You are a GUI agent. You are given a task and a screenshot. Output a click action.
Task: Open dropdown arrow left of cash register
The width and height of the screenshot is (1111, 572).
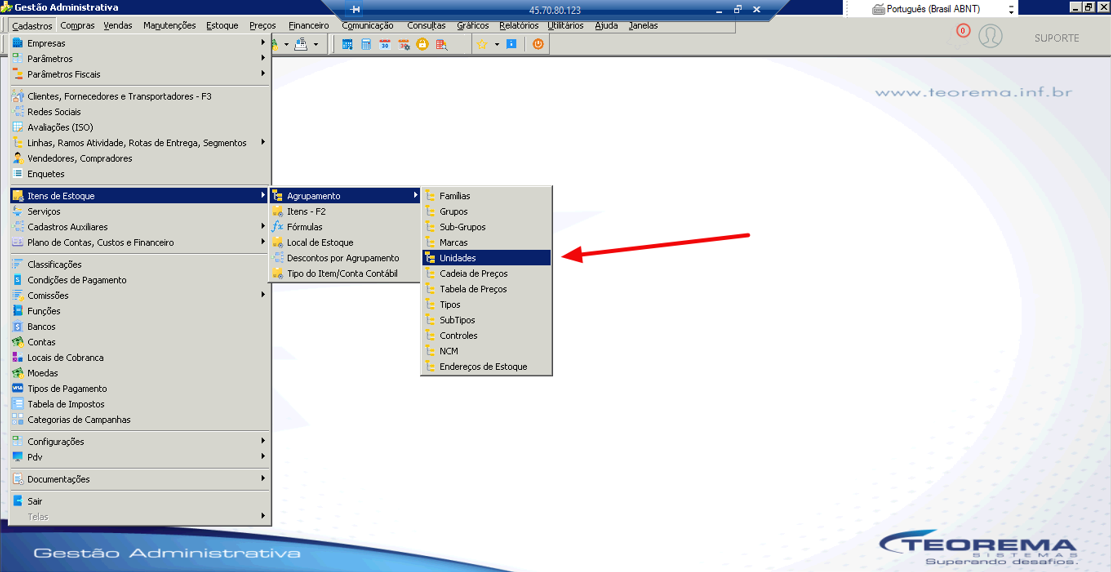[x=286, y=44]
